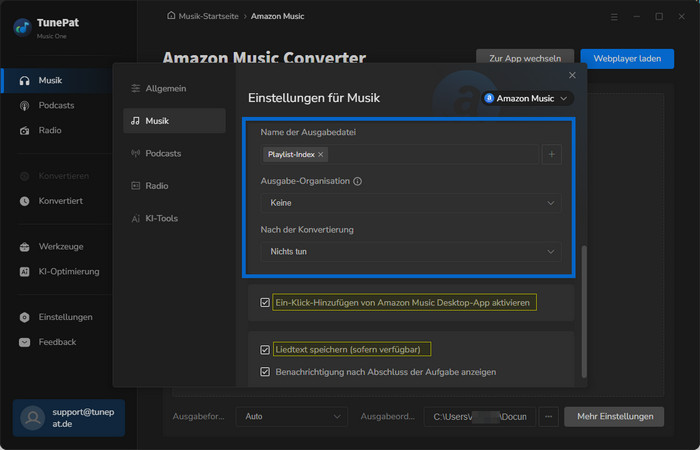700x450 pixels.
Task: Close the settings dialog with X
Action: (572, 75)
